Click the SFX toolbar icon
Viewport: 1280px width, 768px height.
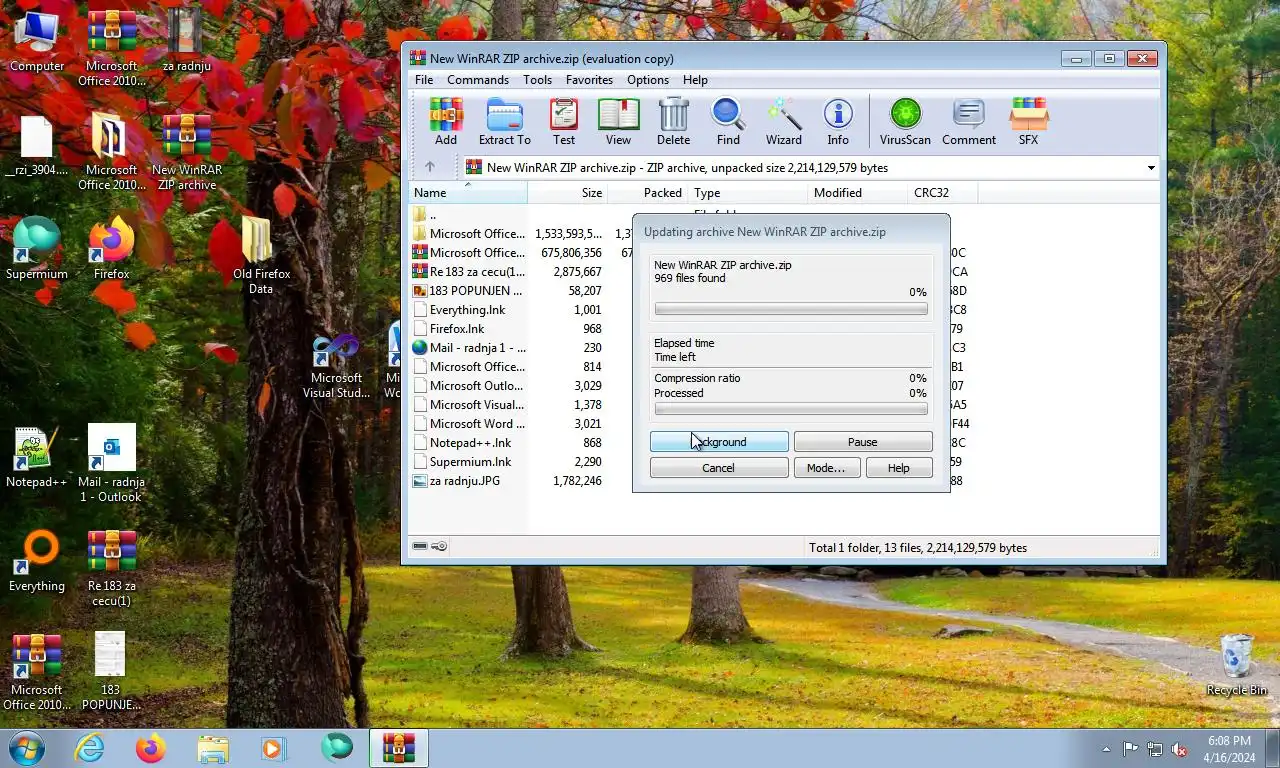1028,122
